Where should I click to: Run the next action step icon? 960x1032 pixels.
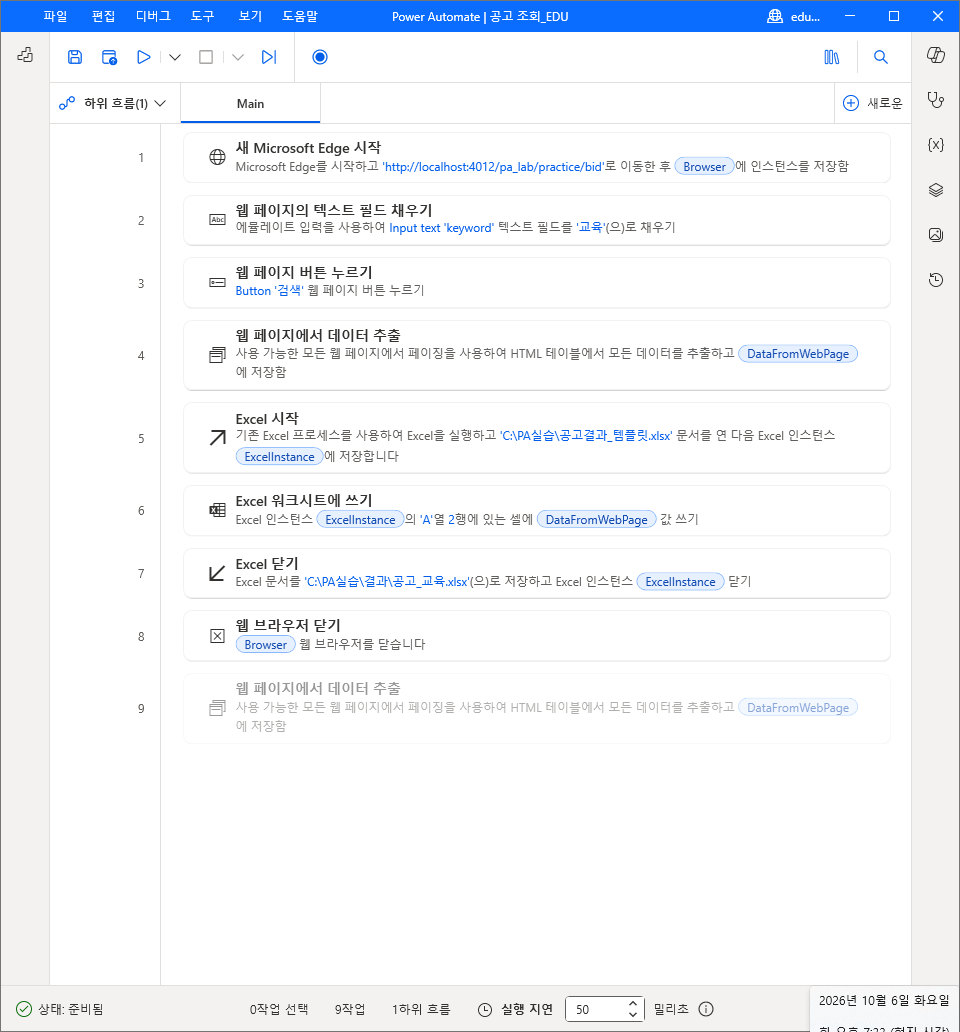pos(268,57)
